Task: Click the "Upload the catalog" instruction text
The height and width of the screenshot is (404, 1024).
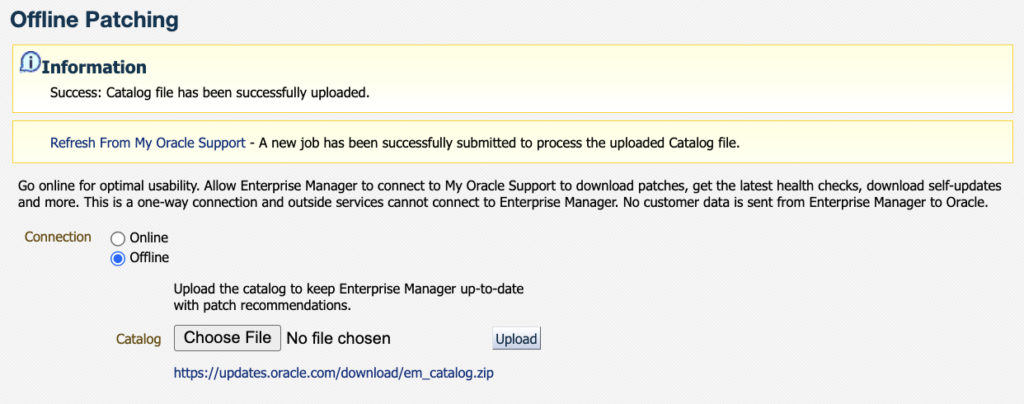Action: pos(349,296)
